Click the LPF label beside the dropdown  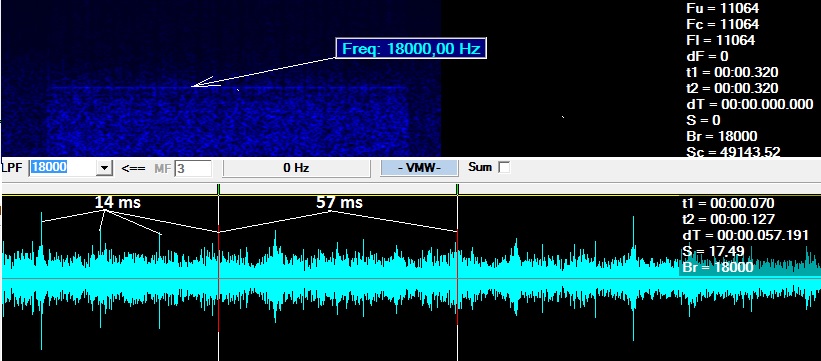click(12, 168)
